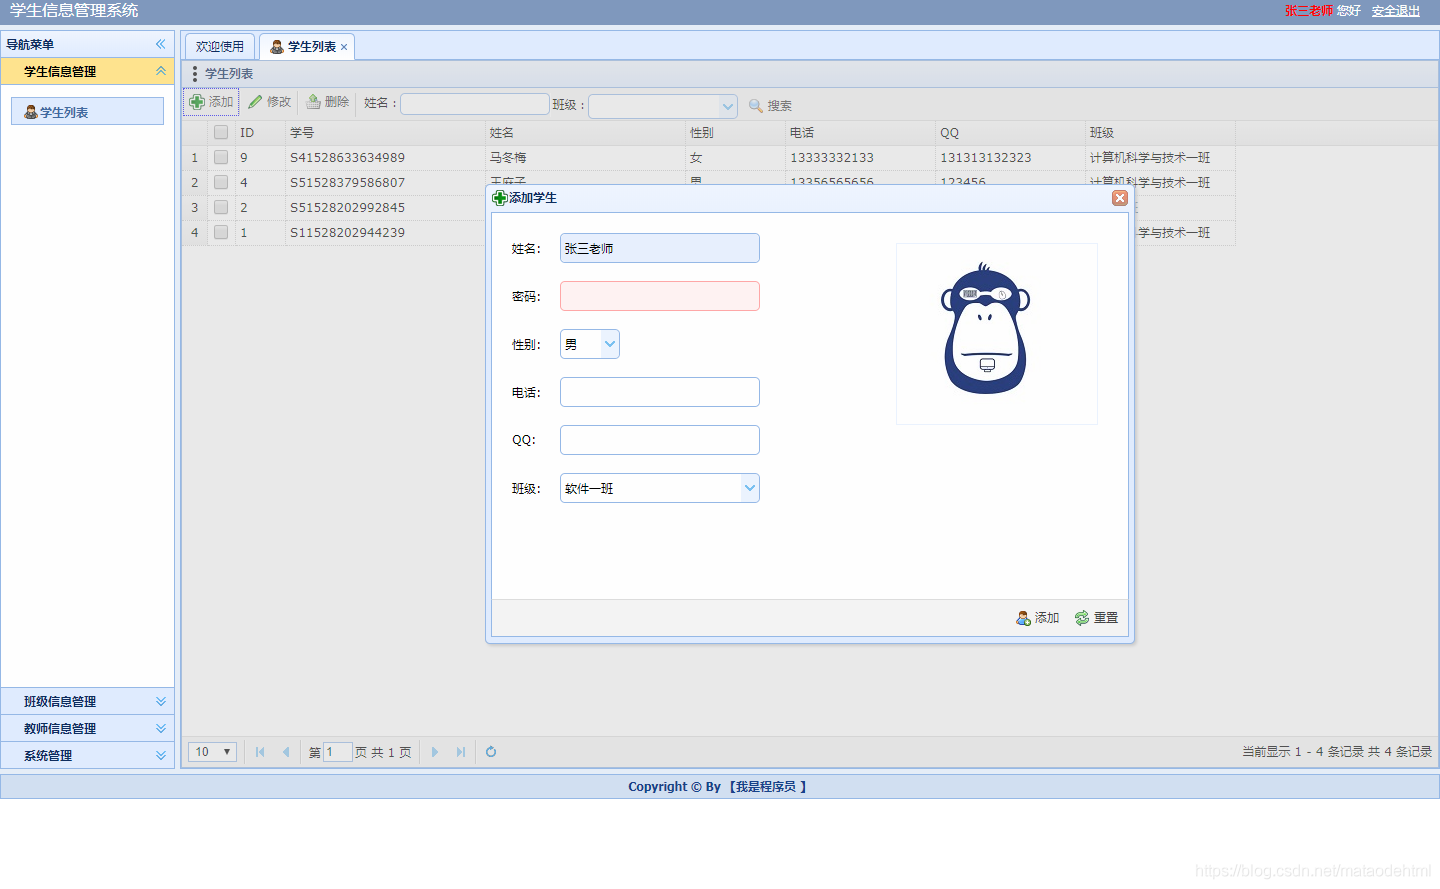This screenshot has height=889, width=1440.
Task: Click the page number input box
Action: (338, 752)
